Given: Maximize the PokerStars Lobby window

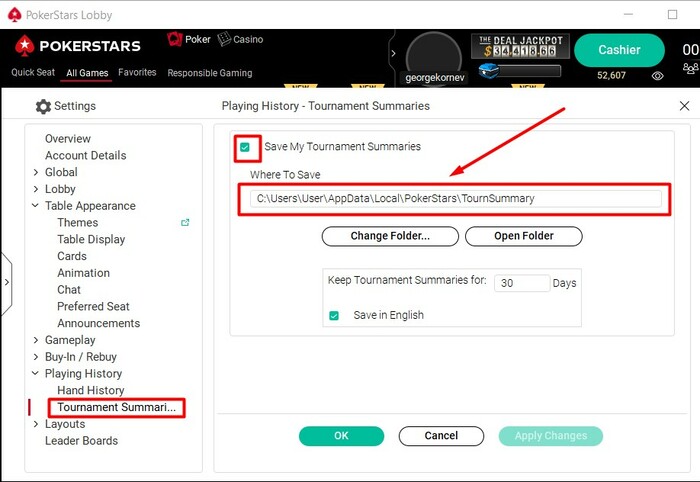Looking at the screenshot, I should 672,15.
